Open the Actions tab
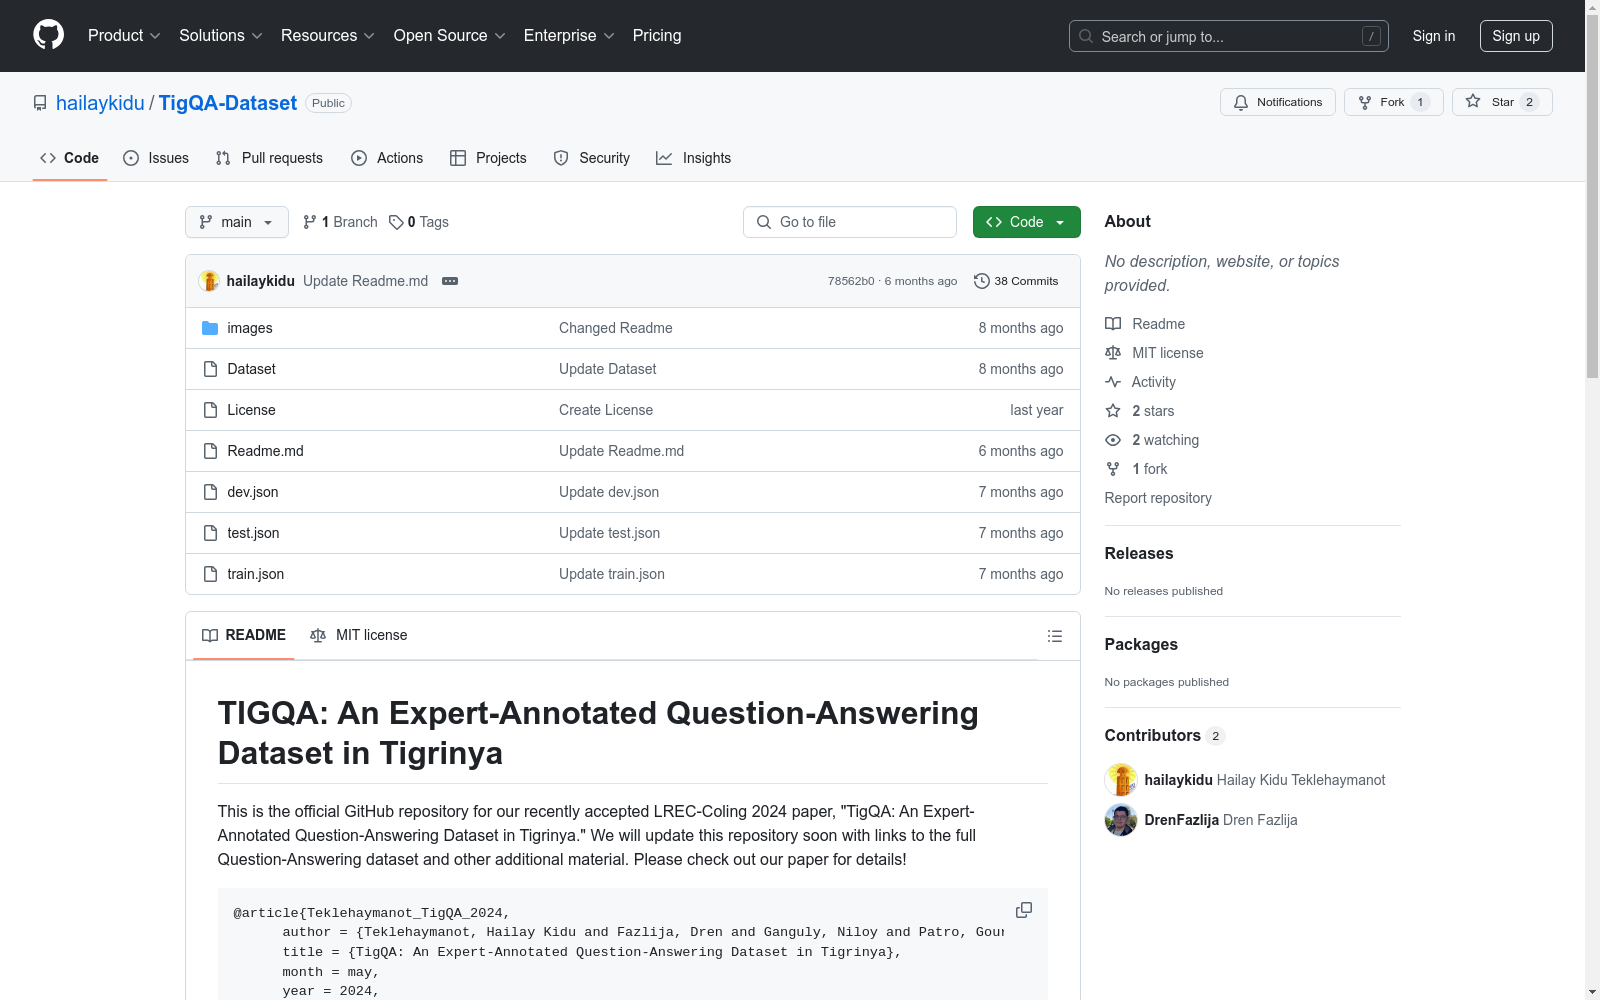 click(387, 158)
